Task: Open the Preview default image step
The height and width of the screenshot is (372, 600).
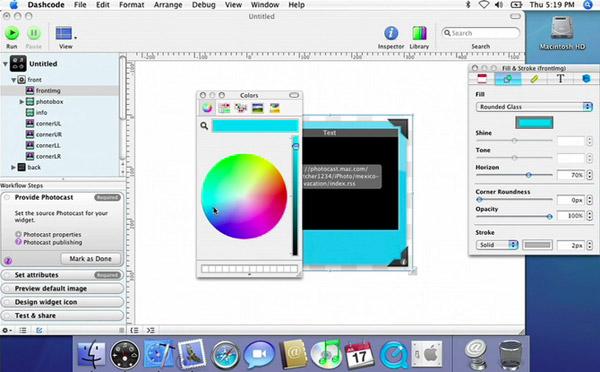Action: (62, 289)
